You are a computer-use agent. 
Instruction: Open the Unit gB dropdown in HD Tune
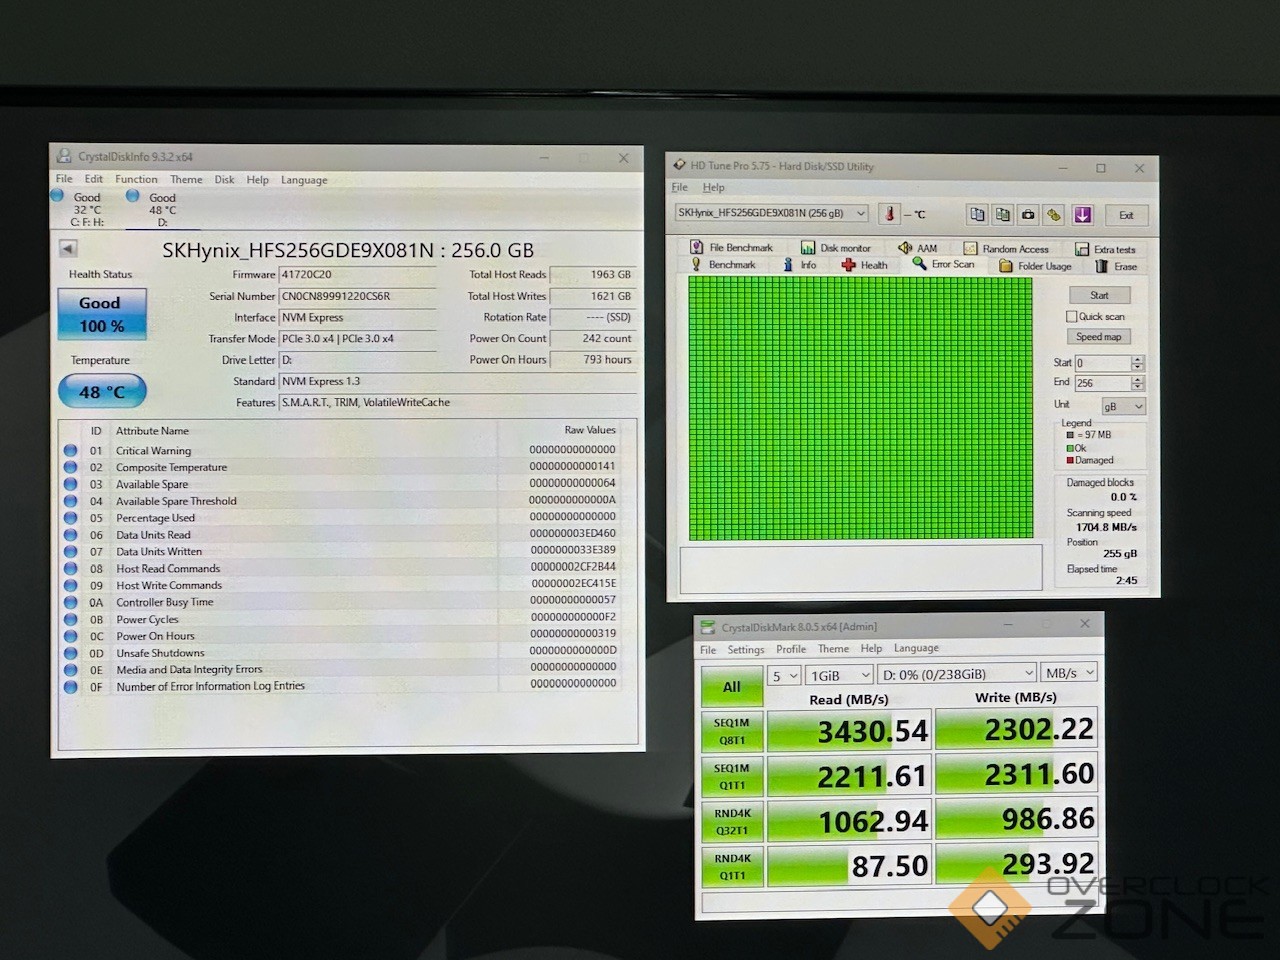tap(1123, 406)
